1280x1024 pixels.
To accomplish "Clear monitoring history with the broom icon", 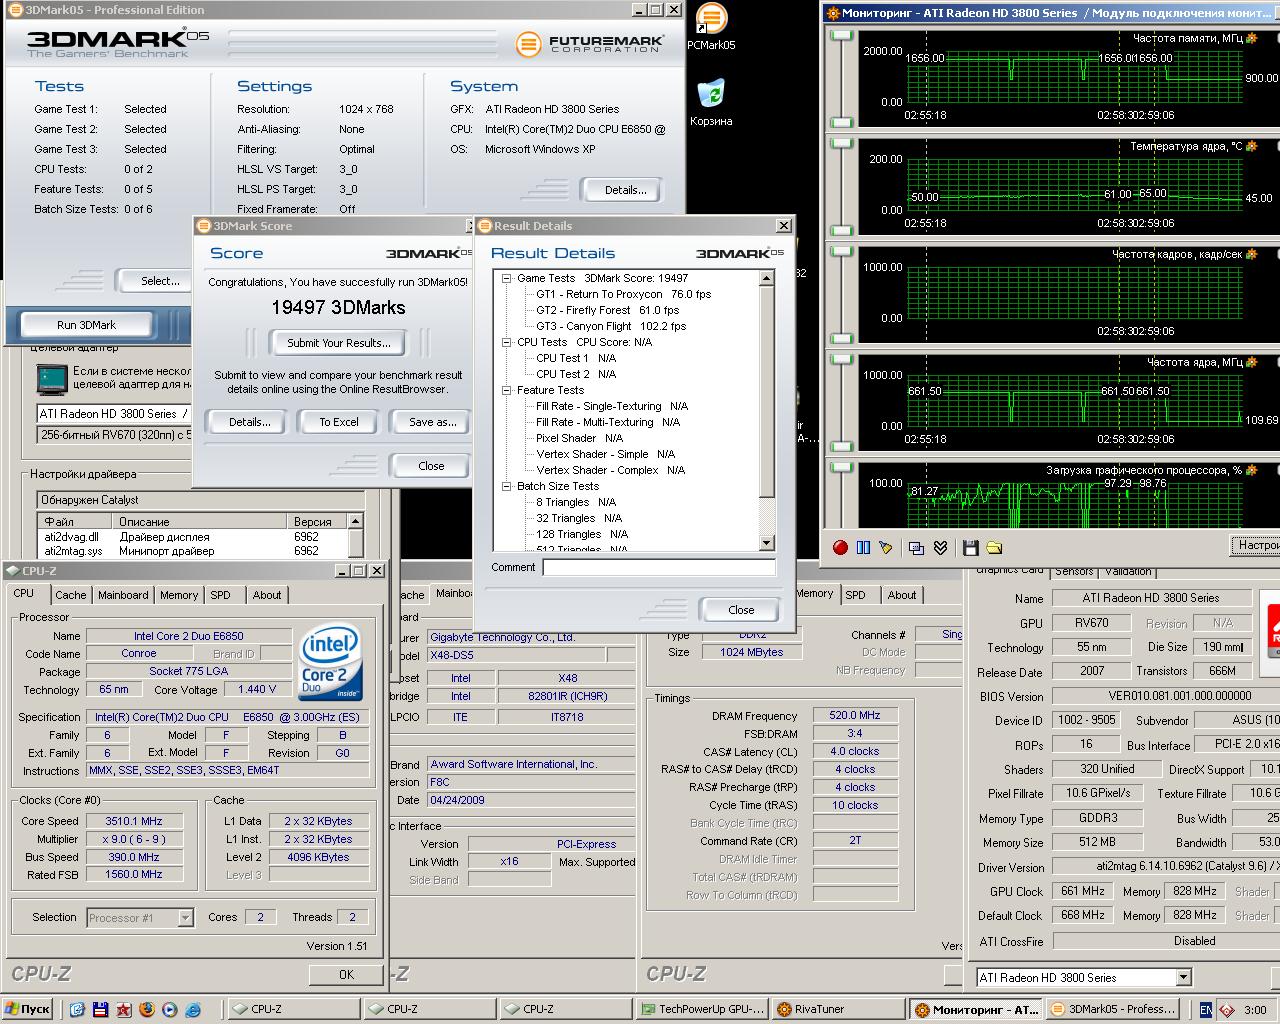I will pyautogui.click(x=886, y=547).
